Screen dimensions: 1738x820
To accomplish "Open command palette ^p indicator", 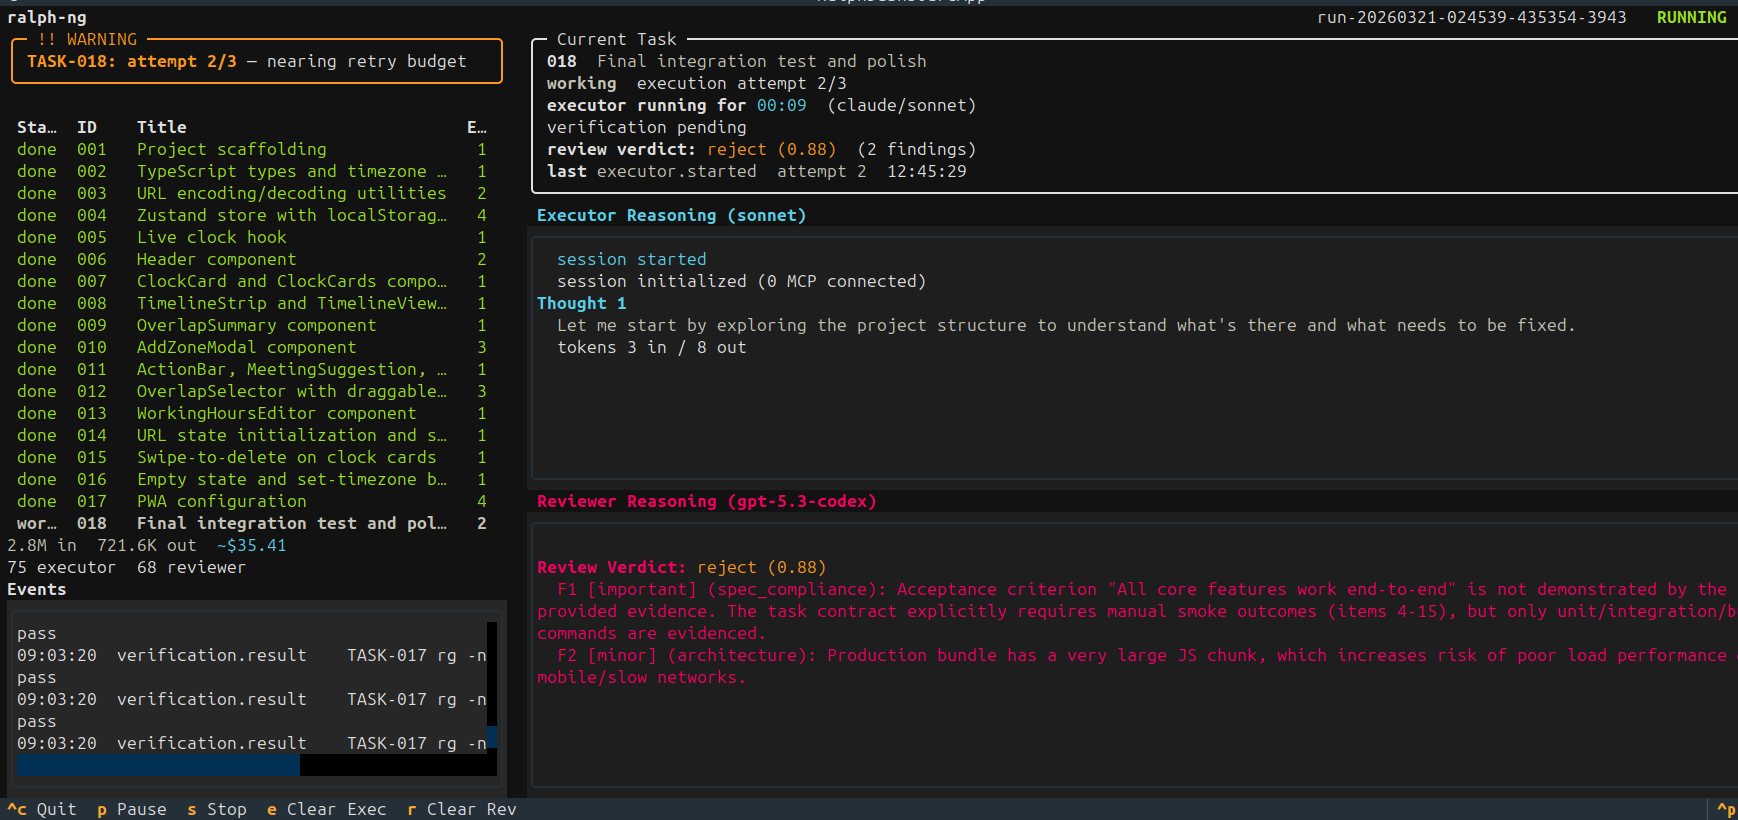I will (x=1726, y=809).
